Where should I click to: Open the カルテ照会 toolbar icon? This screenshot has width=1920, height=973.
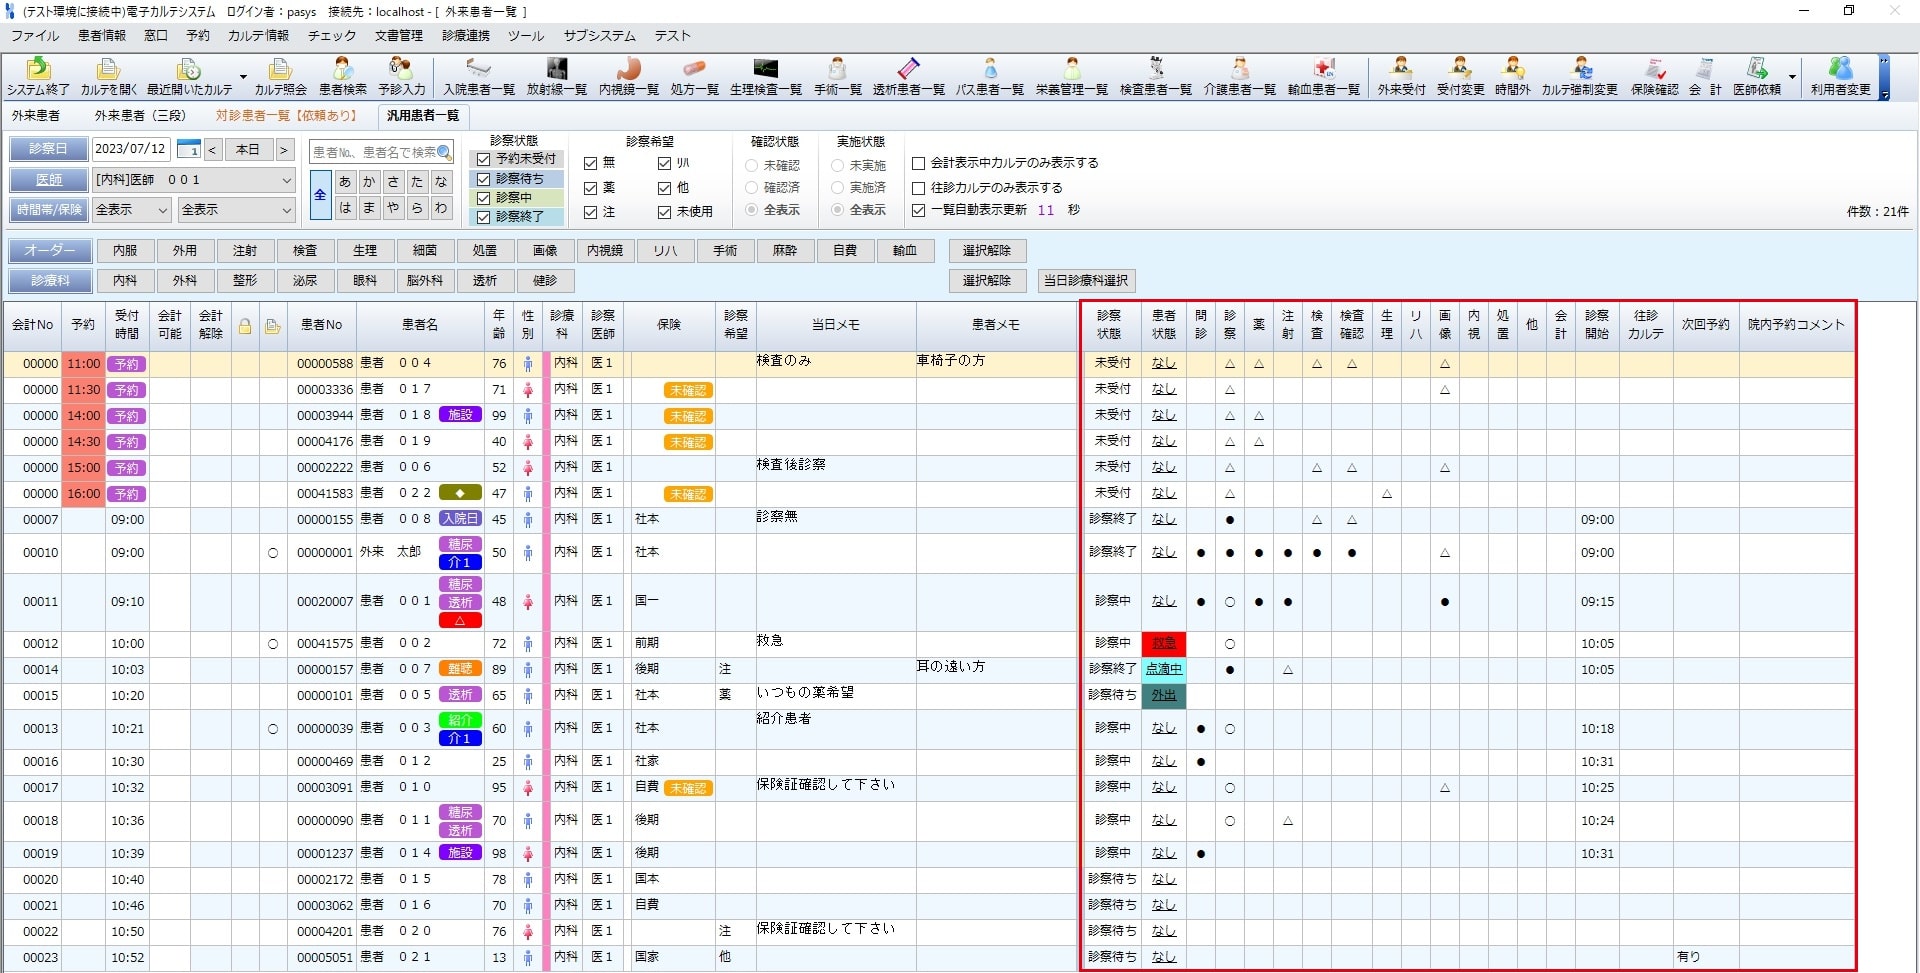click(281, 77)
